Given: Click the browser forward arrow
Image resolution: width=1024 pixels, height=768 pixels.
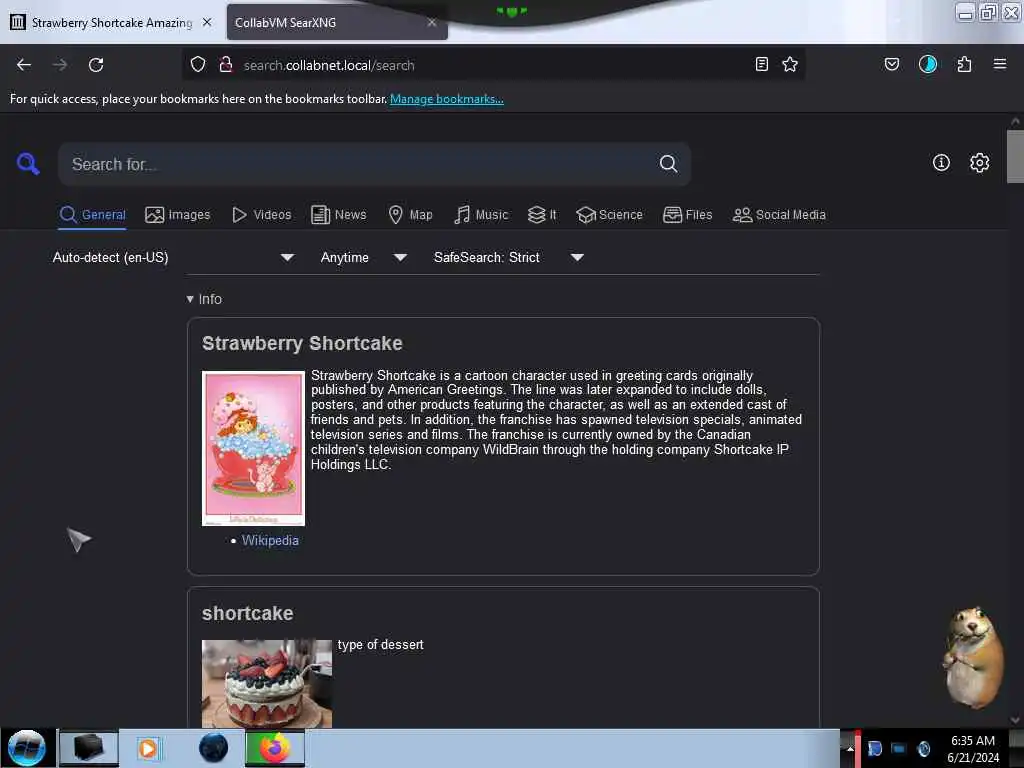Looking at the screenshot, I should click(60, 65).
